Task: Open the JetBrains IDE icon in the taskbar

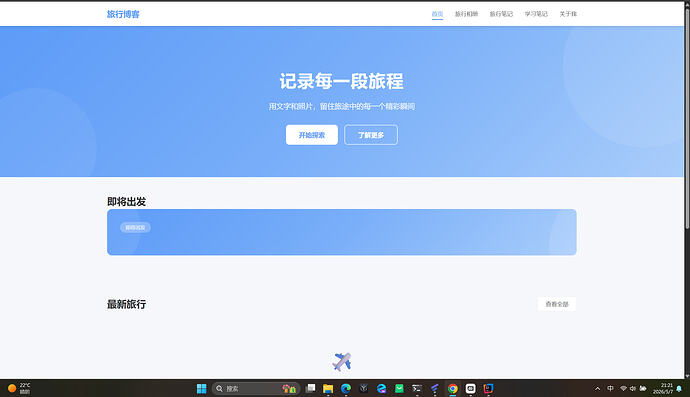Action: click(x=488, y=388)
